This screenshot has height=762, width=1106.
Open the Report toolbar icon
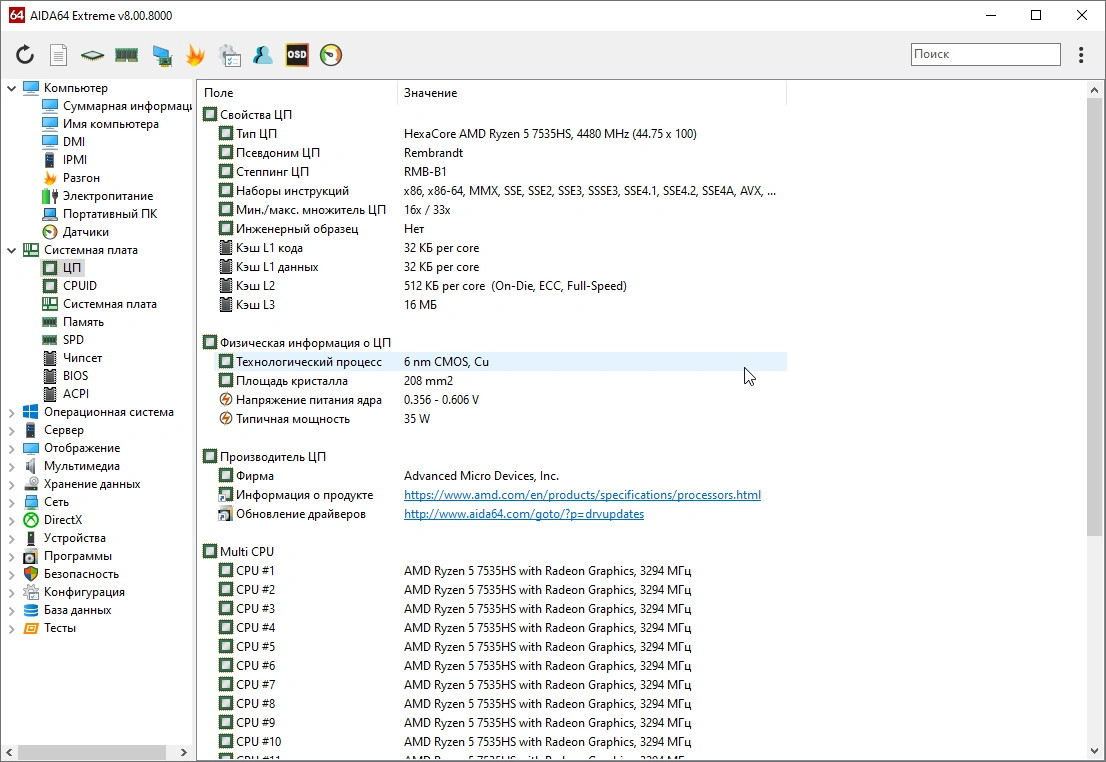point(59,55)
